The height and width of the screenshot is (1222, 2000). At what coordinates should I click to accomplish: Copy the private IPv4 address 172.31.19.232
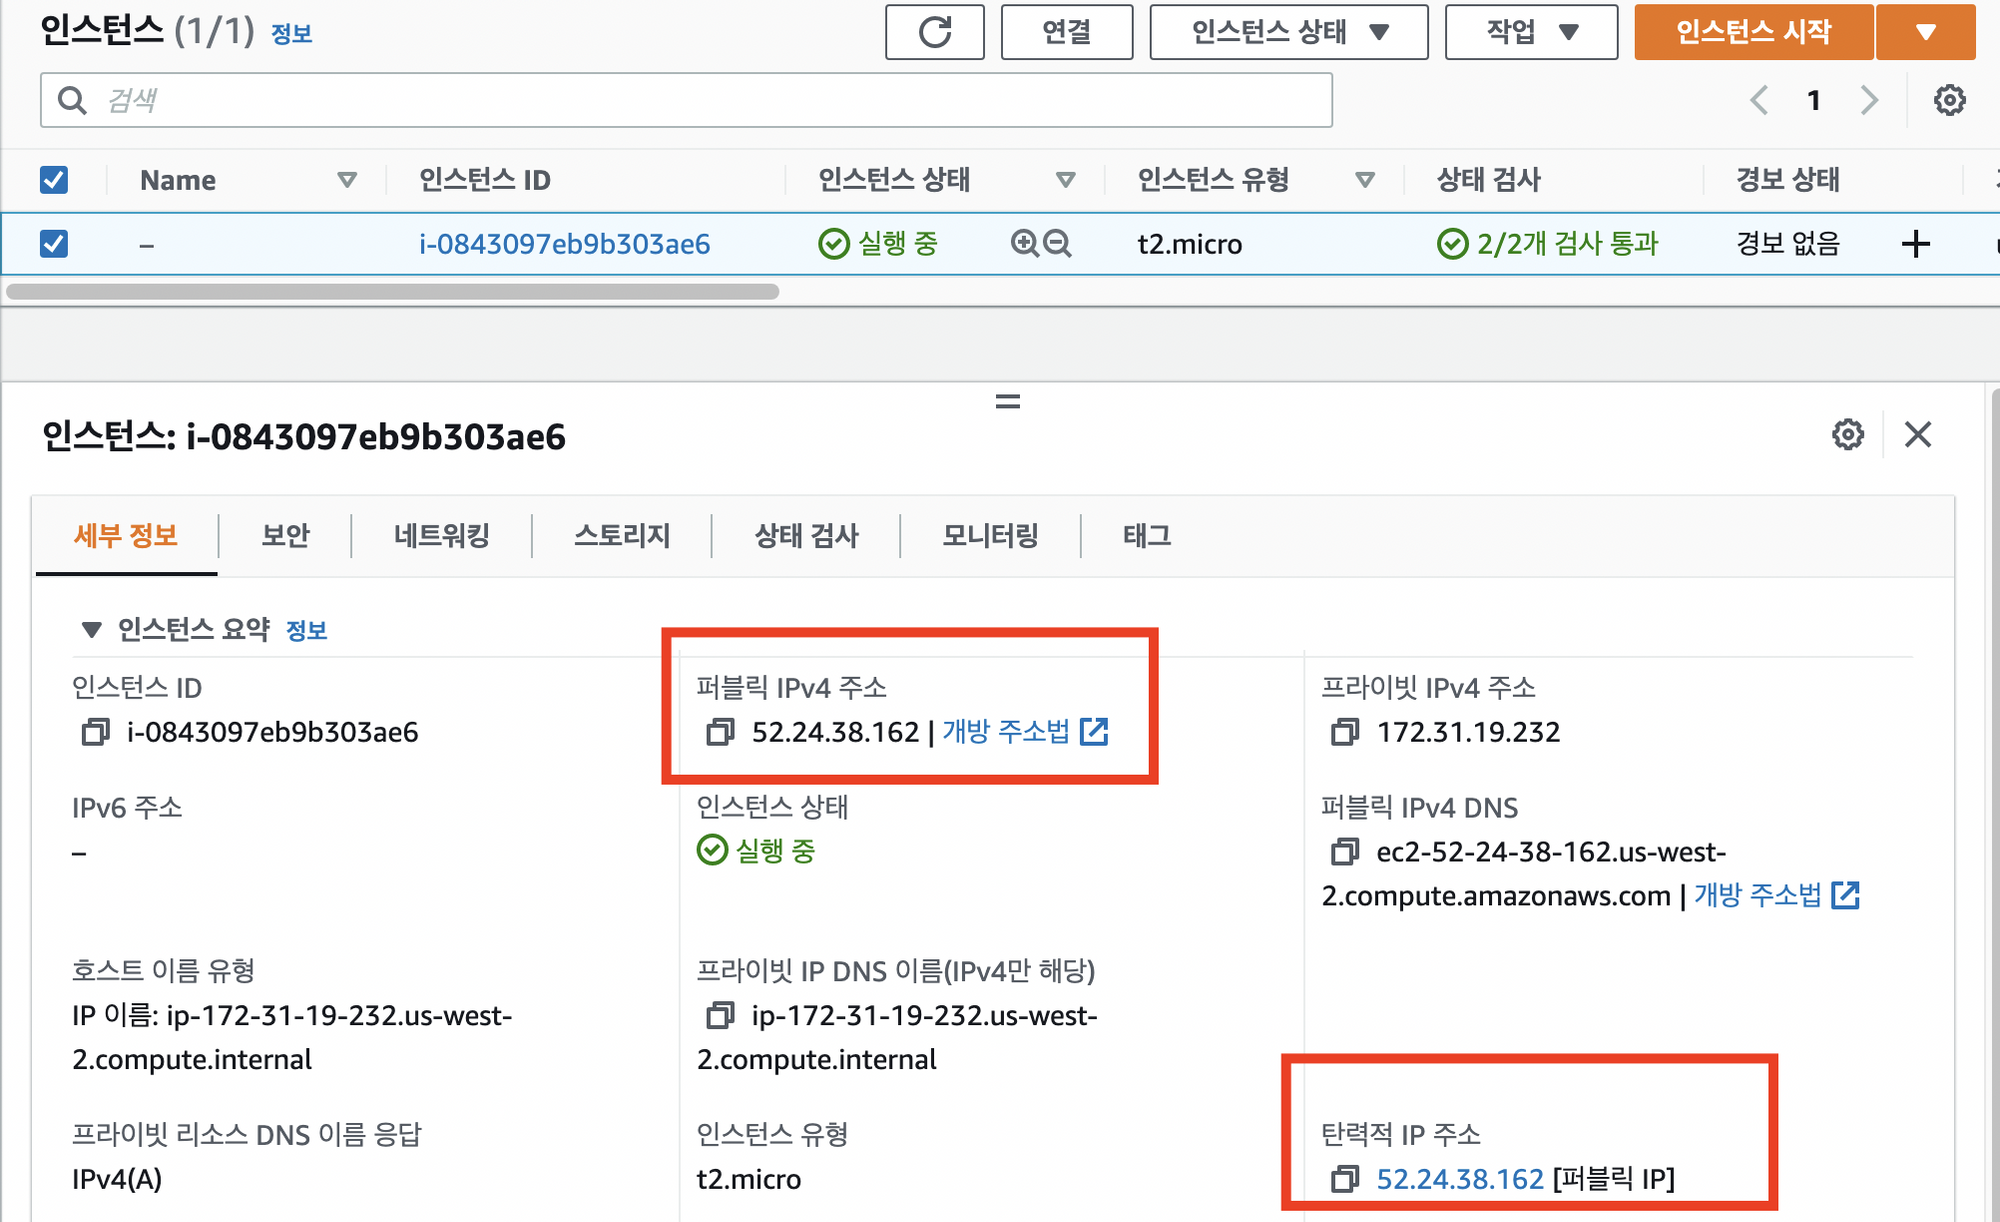coord(1345,732)
